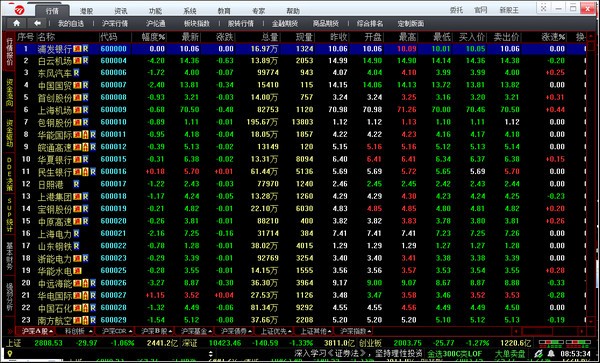Click the fullscreen toggle icon in title bar
This screenshot has width=600, height=363.
pyautogui.click(x=543, y=8)
